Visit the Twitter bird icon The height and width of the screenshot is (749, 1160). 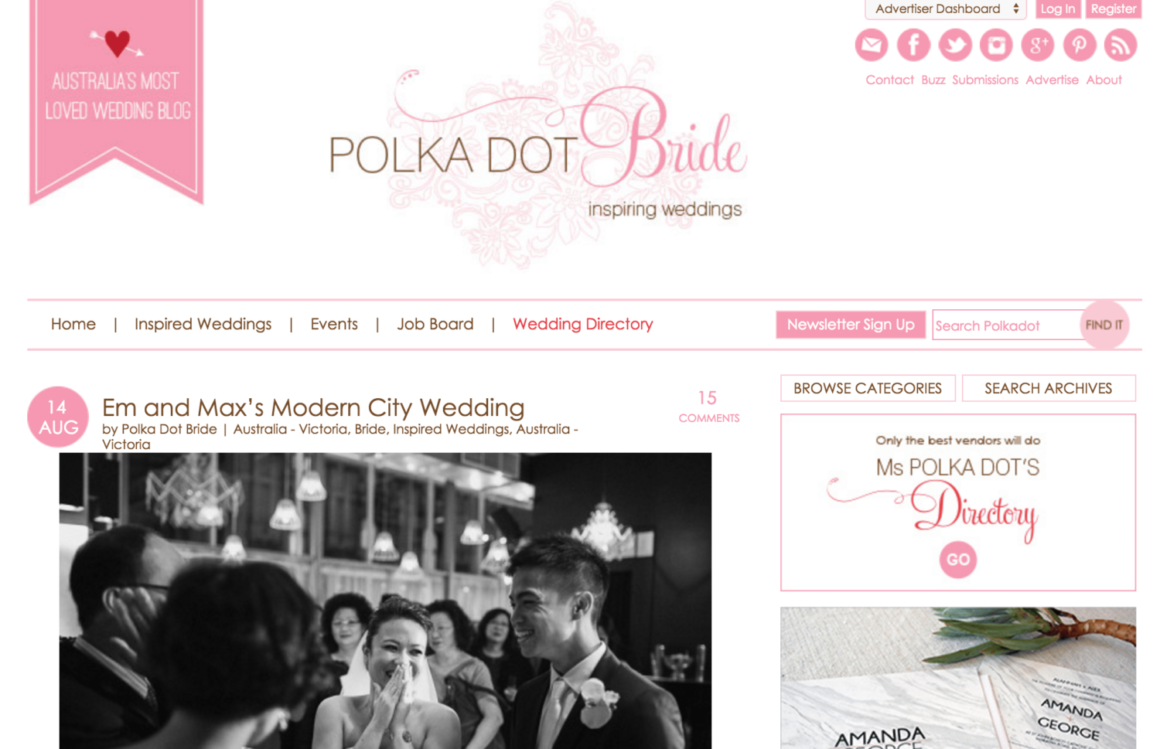(955, 45)
